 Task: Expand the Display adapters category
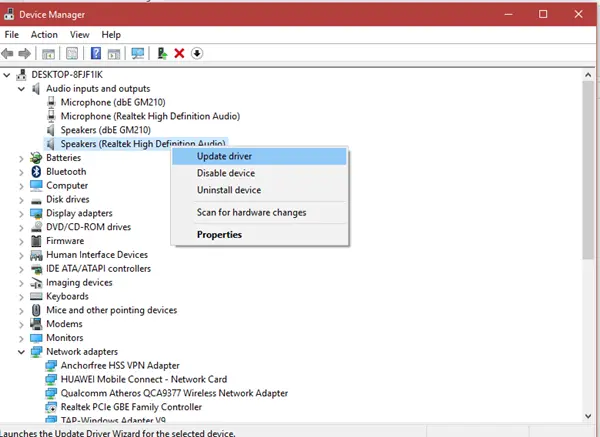pos(21,214)
